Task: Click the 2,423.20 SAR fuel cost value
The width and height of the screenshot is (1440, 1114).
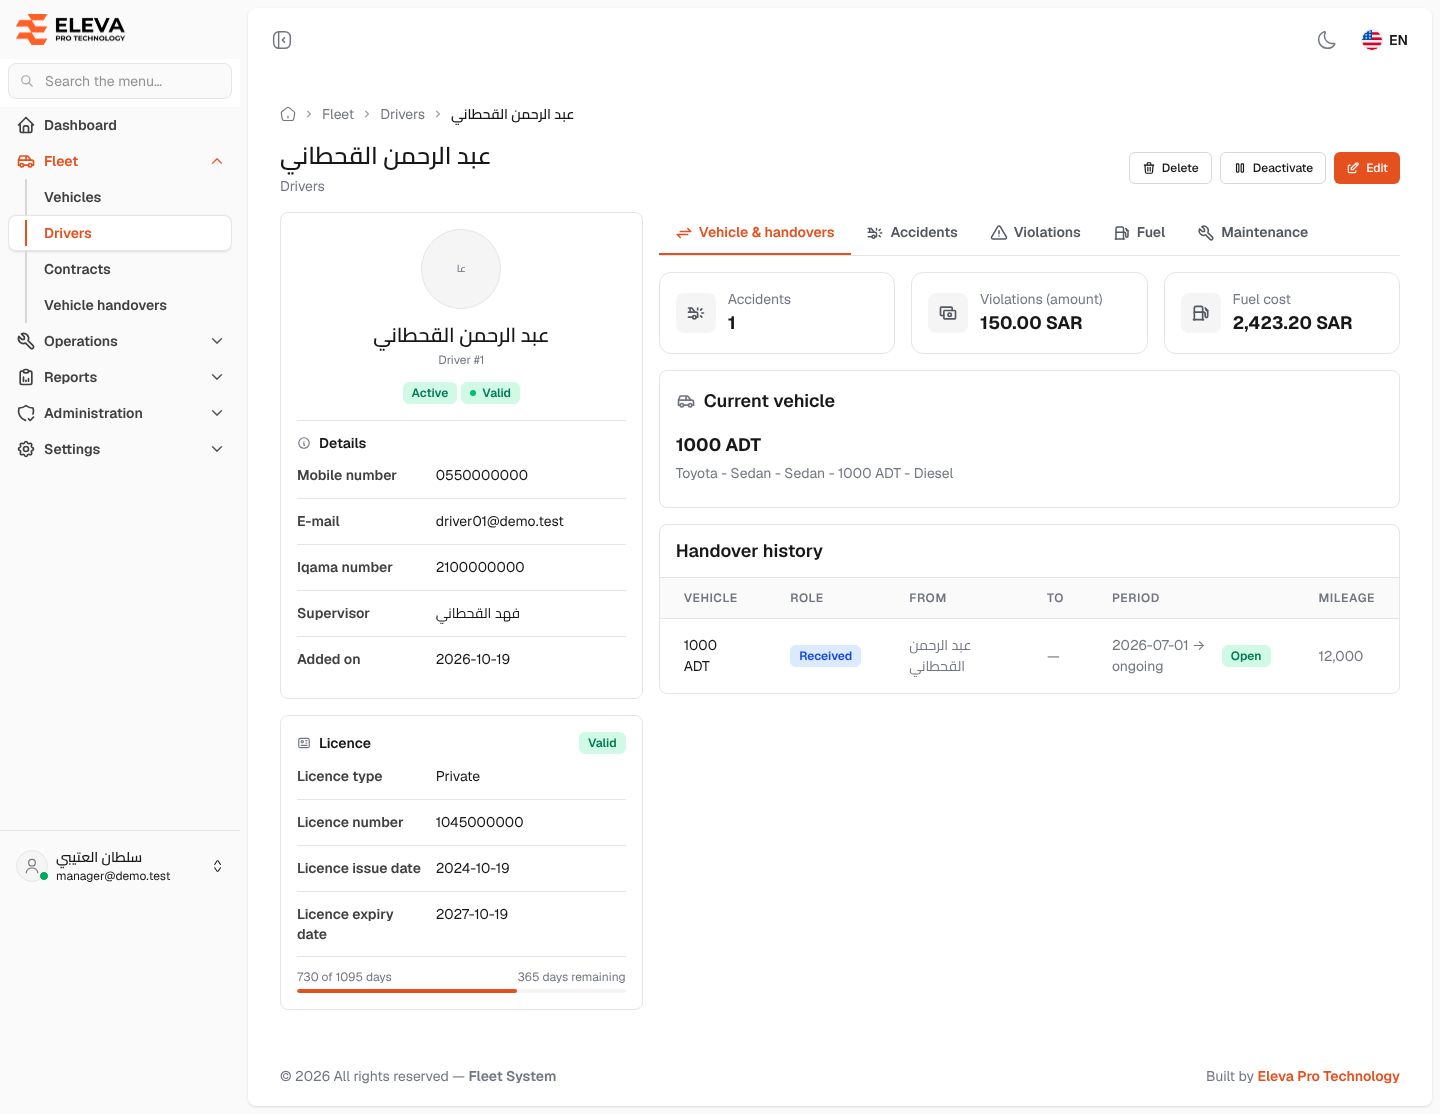Action: point(1292,323)
